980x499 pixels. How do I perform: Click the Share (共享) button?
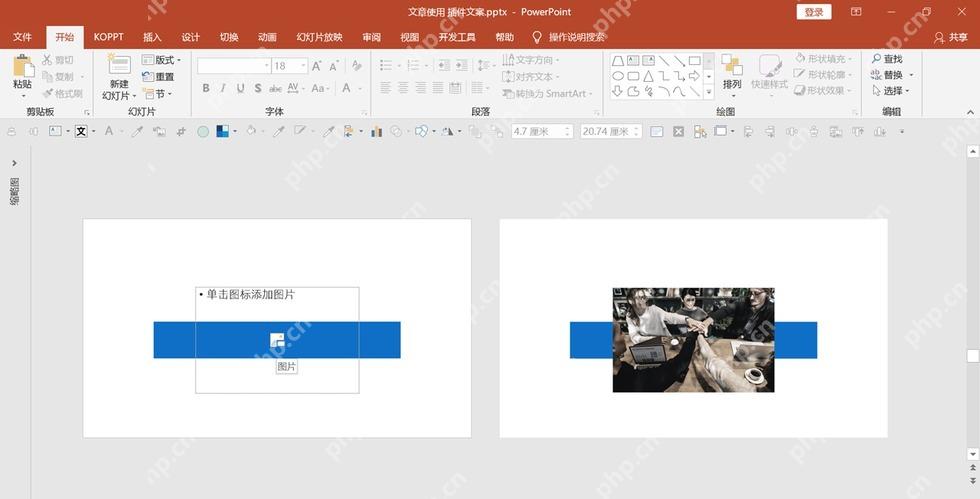point(951,38)
